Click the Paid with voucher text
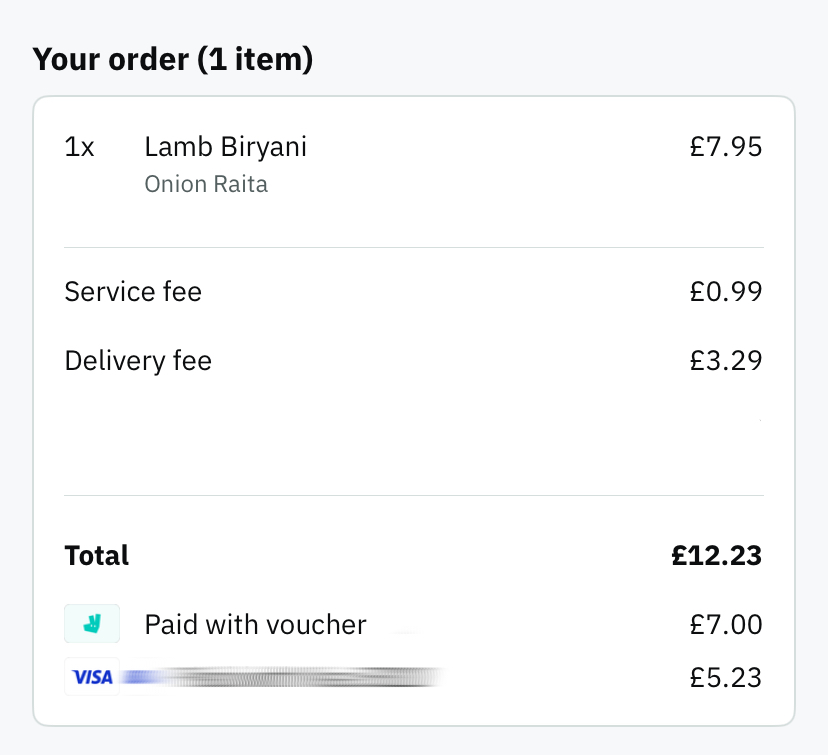This screenshot has height=755, width=828. [x=256, y=625]
